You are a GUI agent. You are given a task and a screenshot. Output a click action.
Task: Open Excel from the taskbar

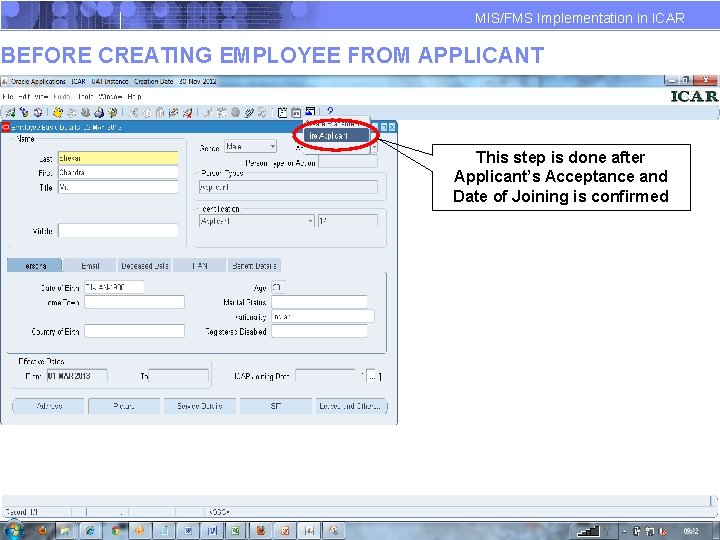point(236,531)
